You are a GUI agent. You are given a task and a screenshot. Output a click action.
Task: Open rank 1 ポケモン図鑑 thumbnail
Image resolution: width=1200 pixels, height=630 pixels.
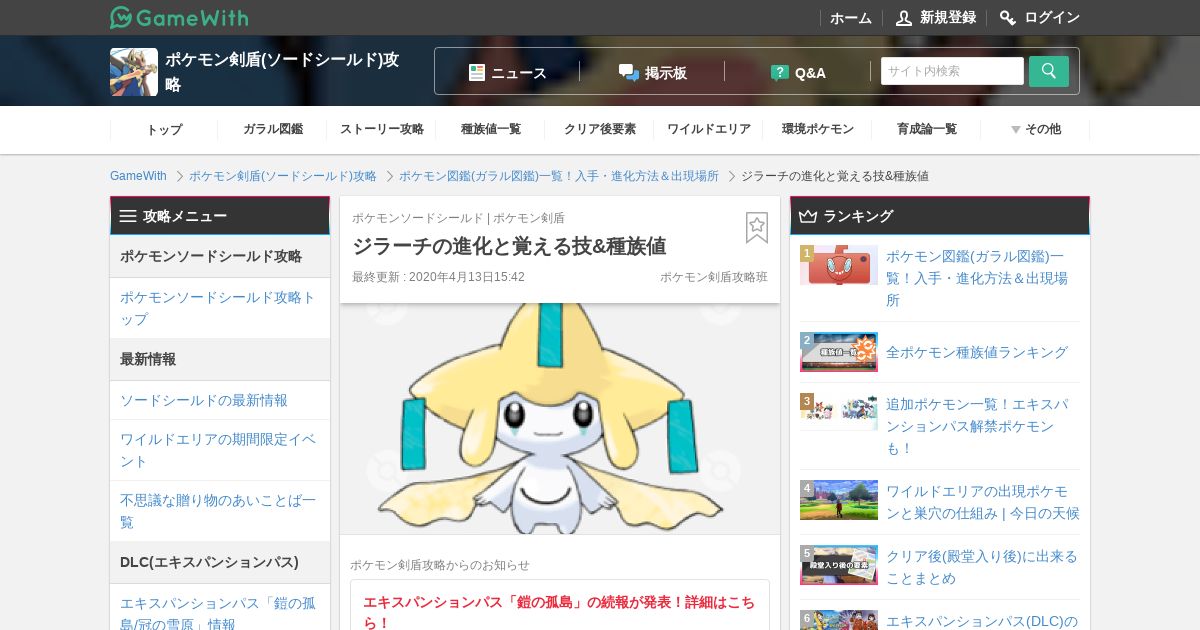[839, 265]
